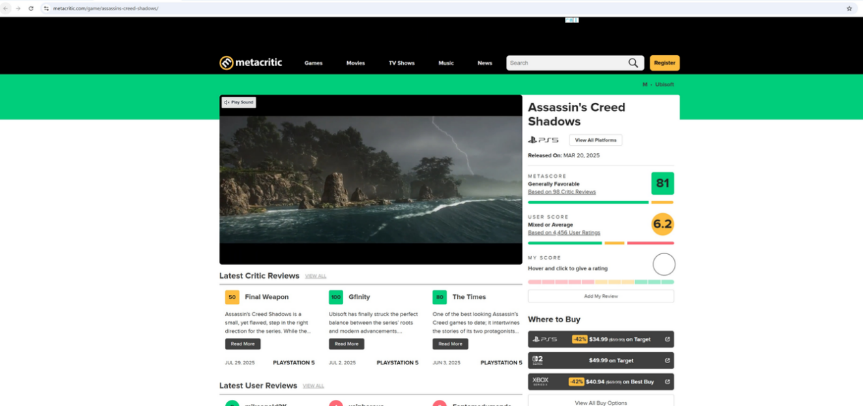Click the MAR 20, 2025 release date

(581, 156)
